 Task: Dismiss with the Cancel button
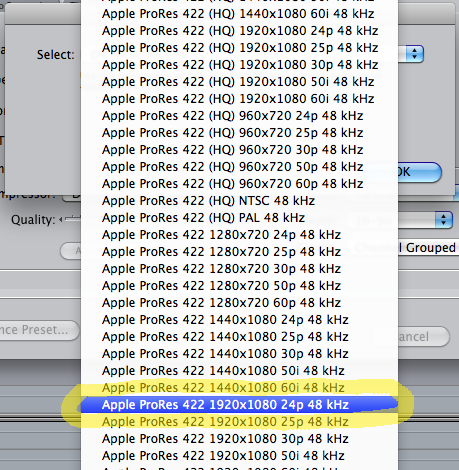point(423,336)
